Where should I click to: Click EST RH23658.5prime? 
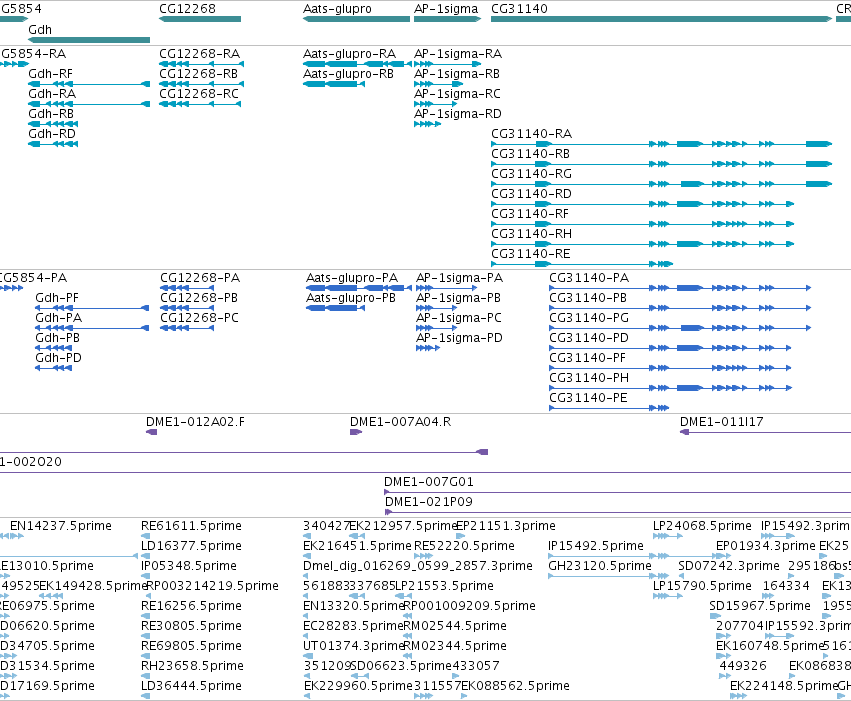192,666
